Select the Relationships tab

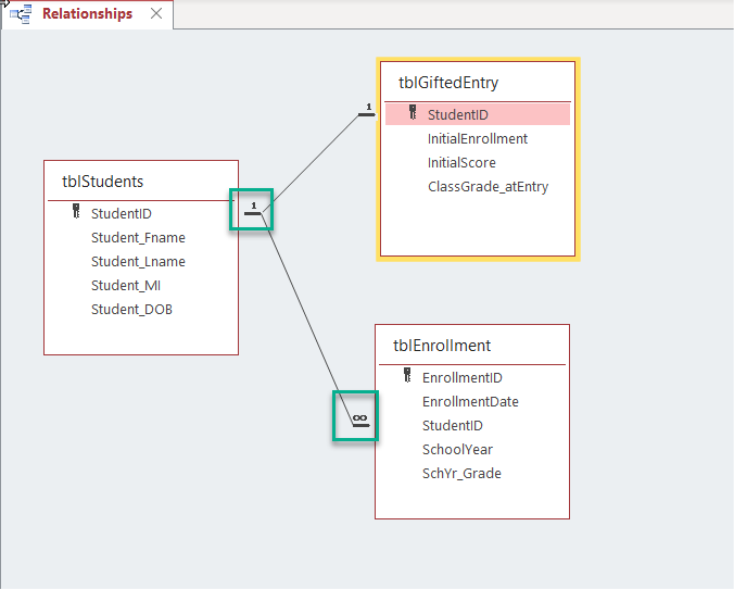click(87, 14)
